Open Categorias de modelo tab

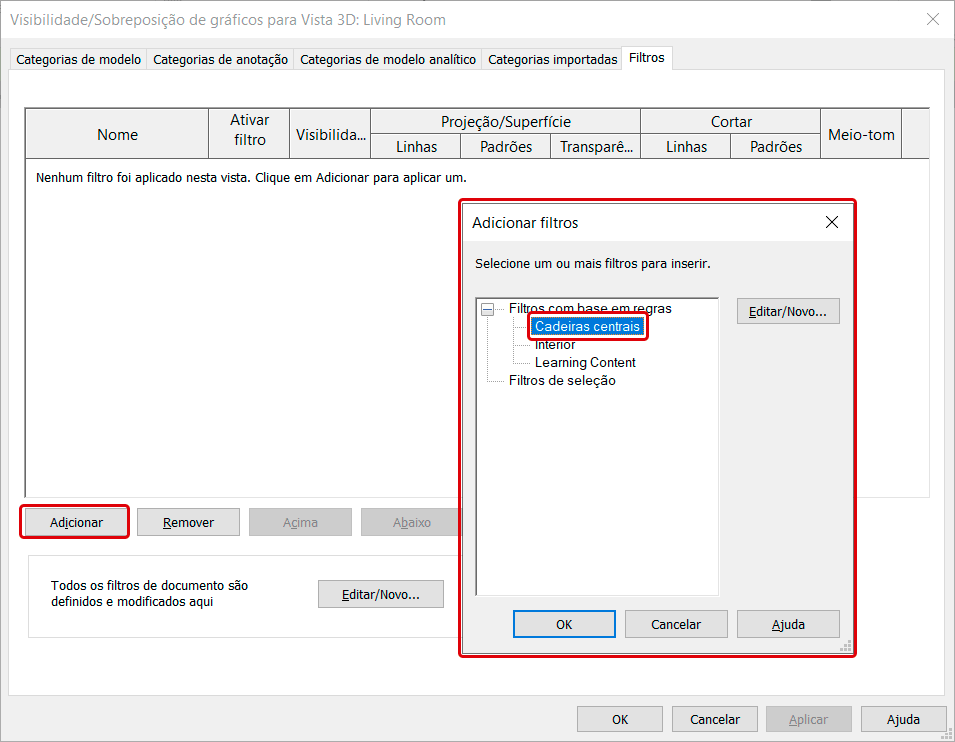pos(78,60)
